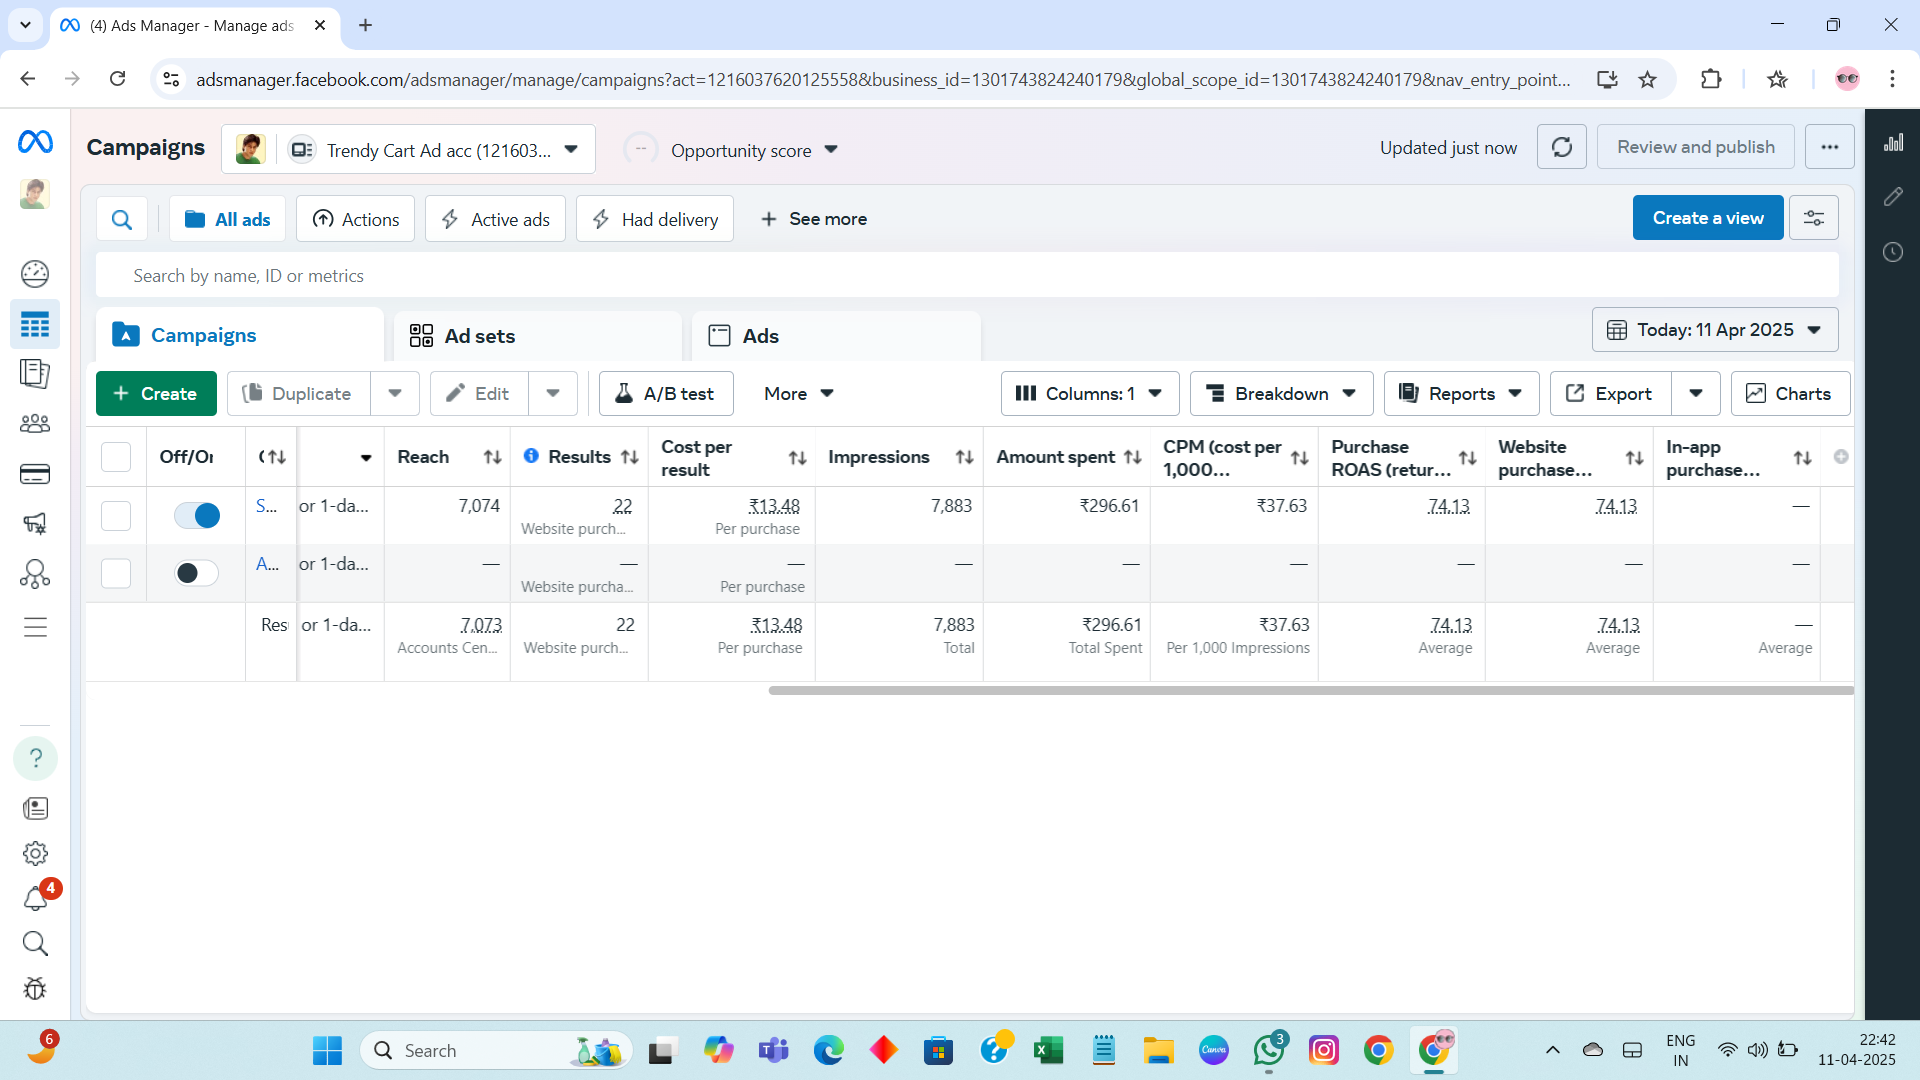Check the select-all campaigns header checkbox
1920x1080 pixels.
tap(116, 457)
